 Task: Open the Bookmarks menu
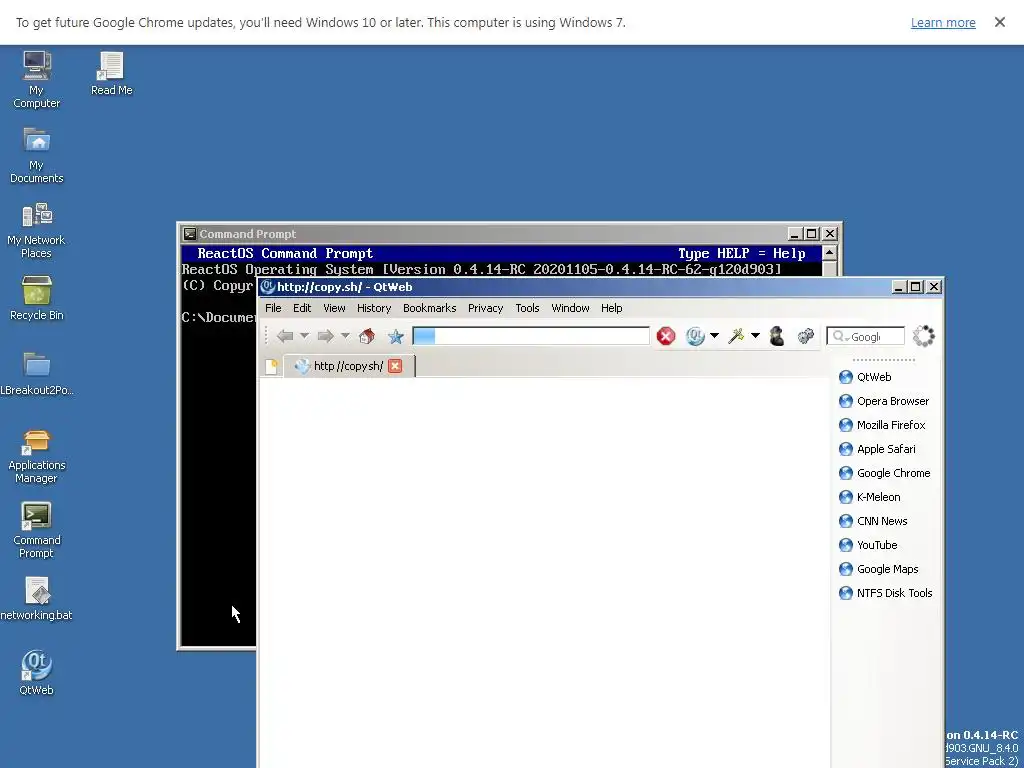430,308
